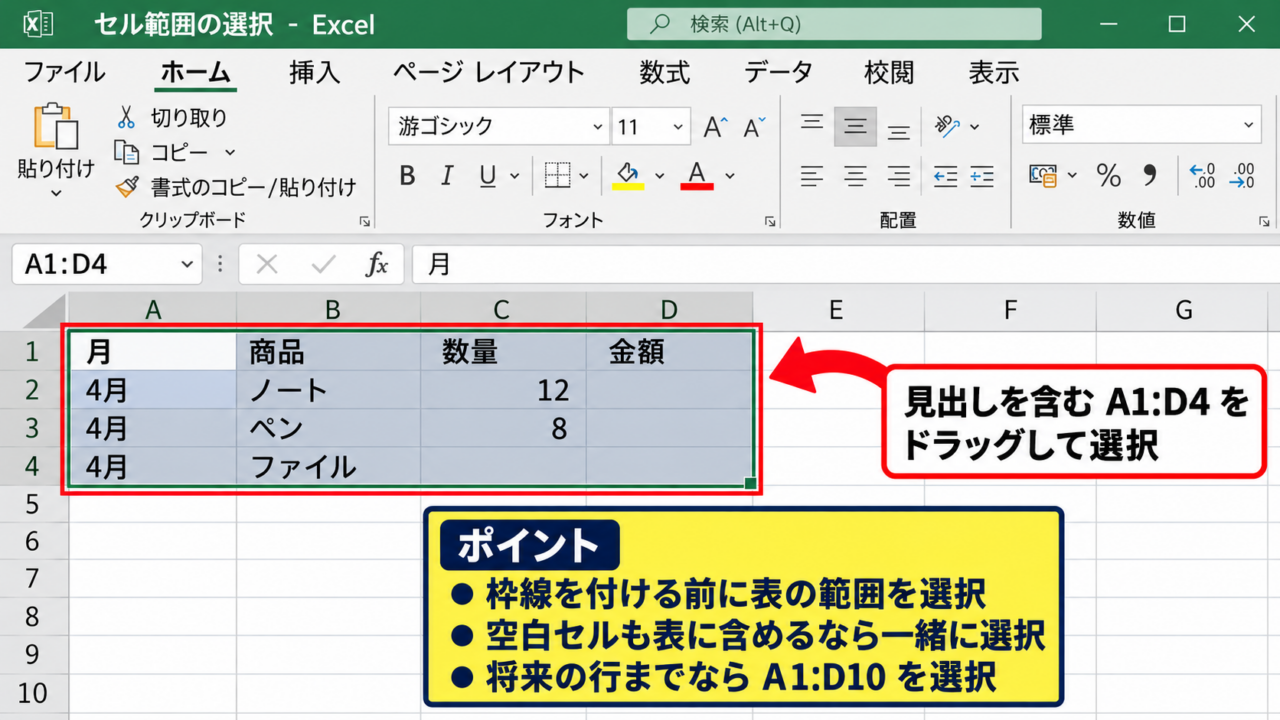The height and width of the screenshot is (720, 1280).
Task: Increase the font size
Action: (x=714, y=127)
